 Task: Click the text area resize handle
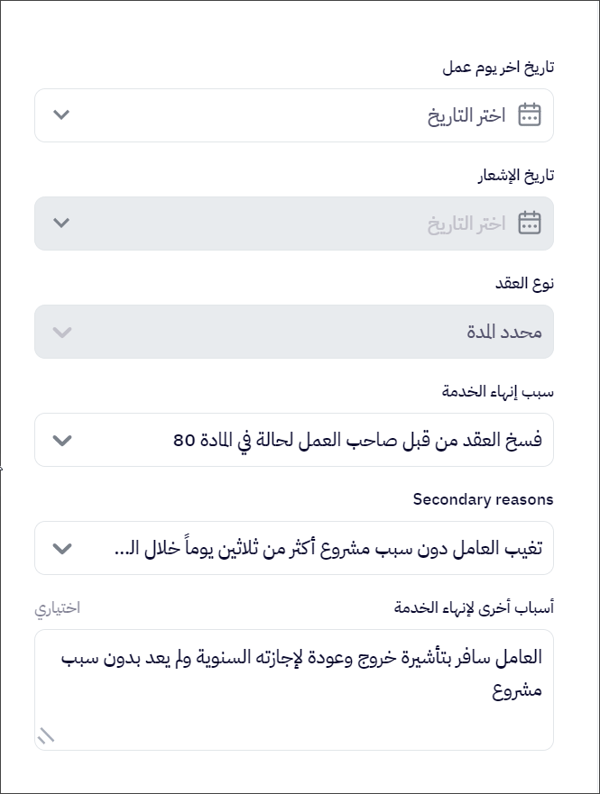46,736
